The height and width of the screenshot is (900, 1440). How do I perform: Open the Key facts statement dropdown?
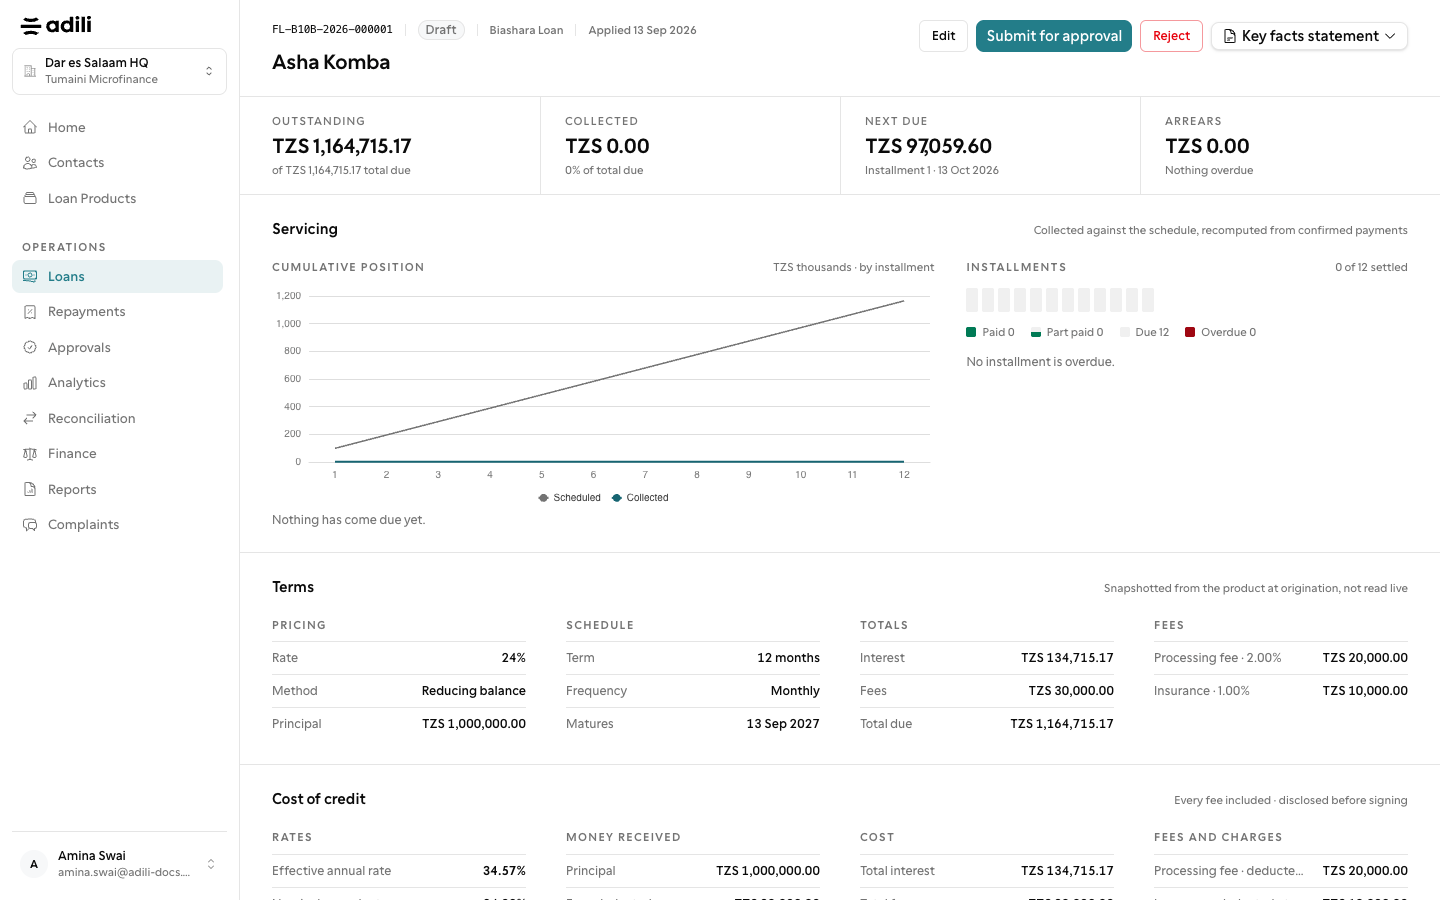1309,36
